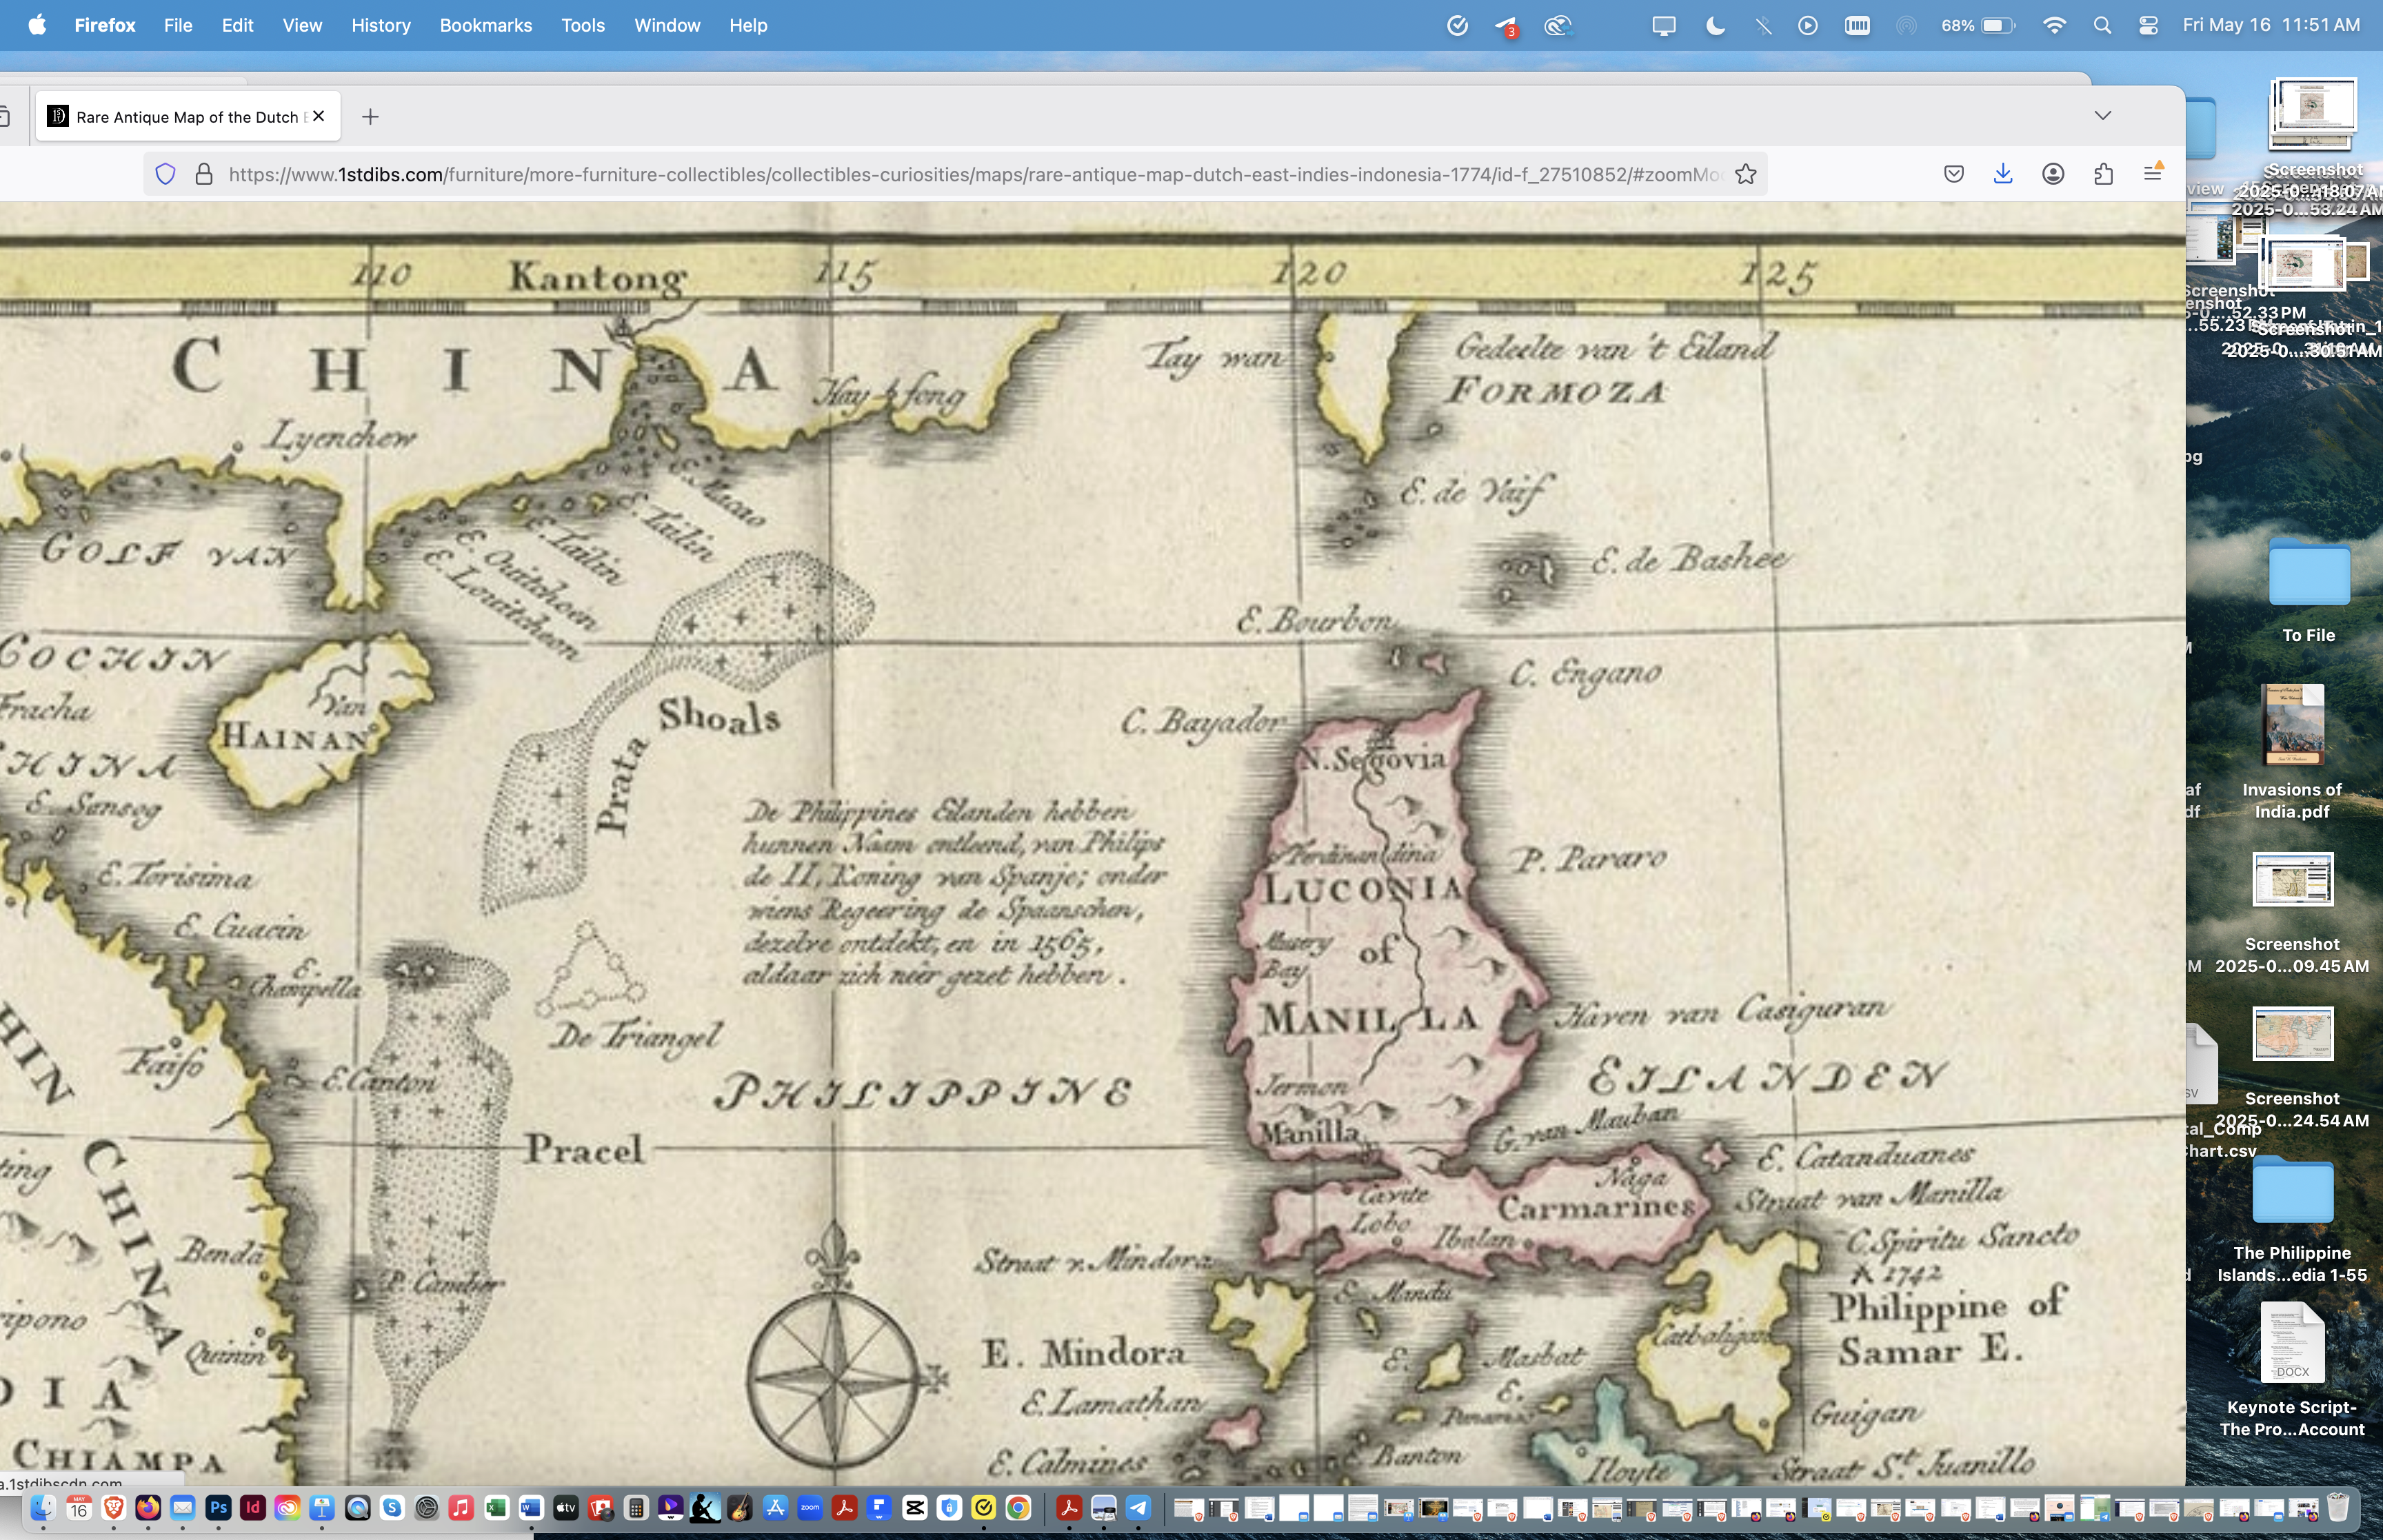The height and width of the screenshot is (1540, 2383).
Task: Open Telegram from the dock
Action: click(x=1138, y=1508)
